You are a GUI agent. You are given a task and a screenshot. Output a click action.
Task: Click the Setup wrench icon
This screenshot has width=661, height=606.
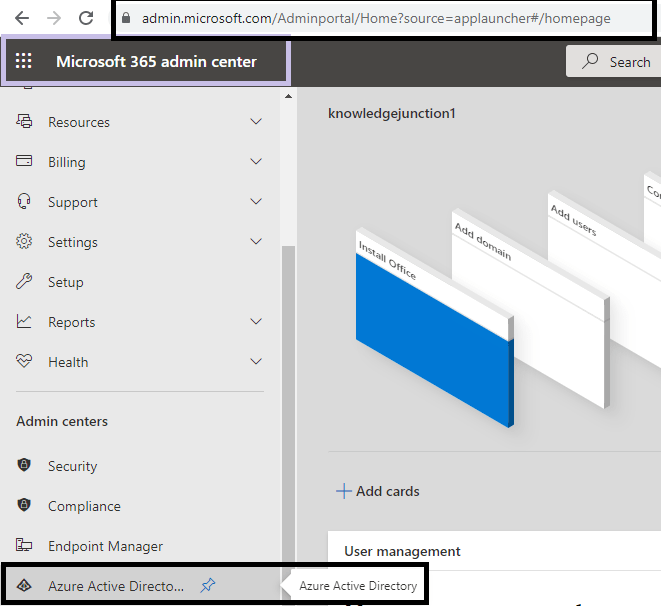(x=24, y=281)
